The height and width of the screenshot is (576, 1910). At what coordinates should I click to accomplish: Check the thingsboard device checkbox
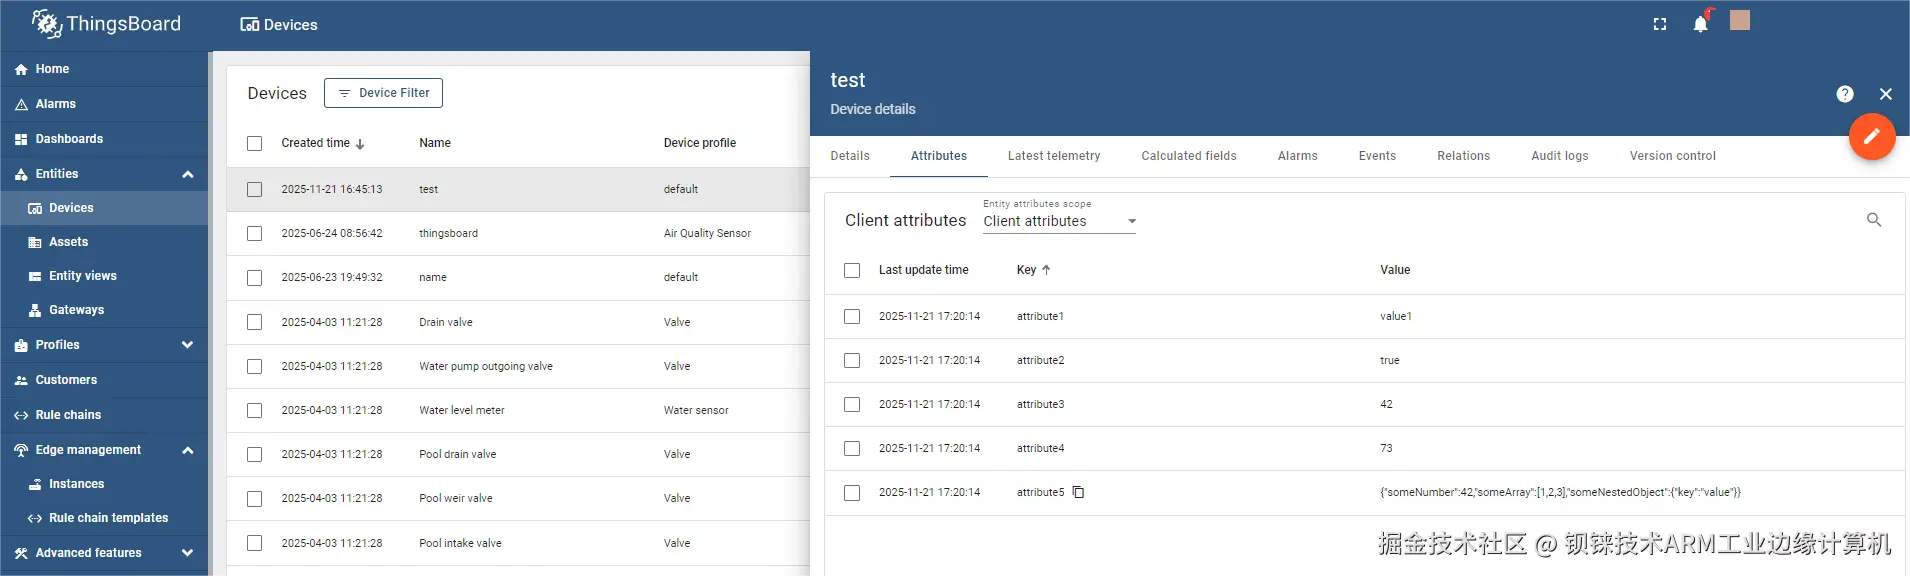click(x=255, y=234)
